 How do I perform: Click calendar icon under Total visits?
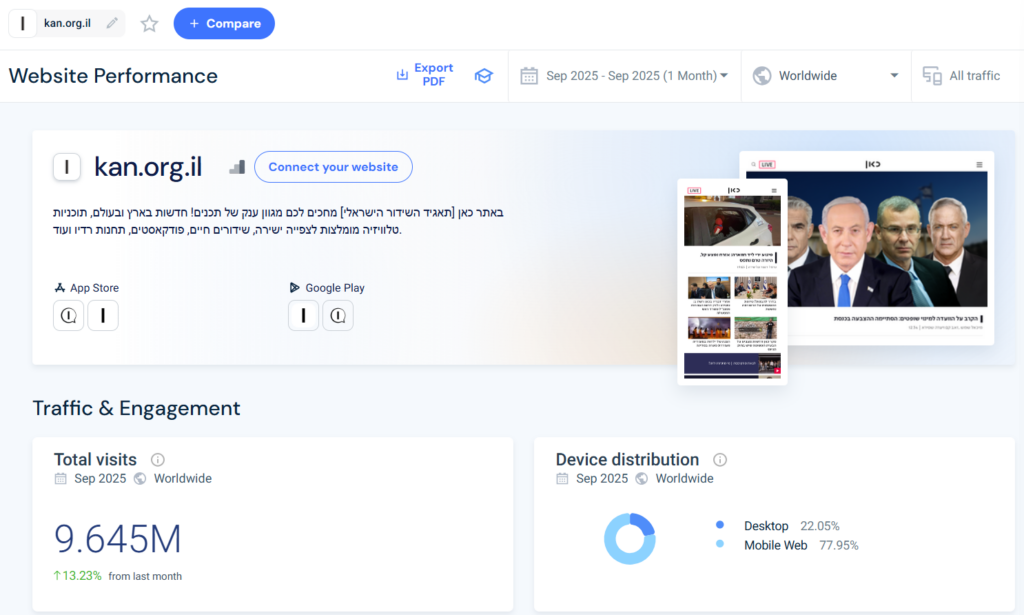[x=61, y=479]
